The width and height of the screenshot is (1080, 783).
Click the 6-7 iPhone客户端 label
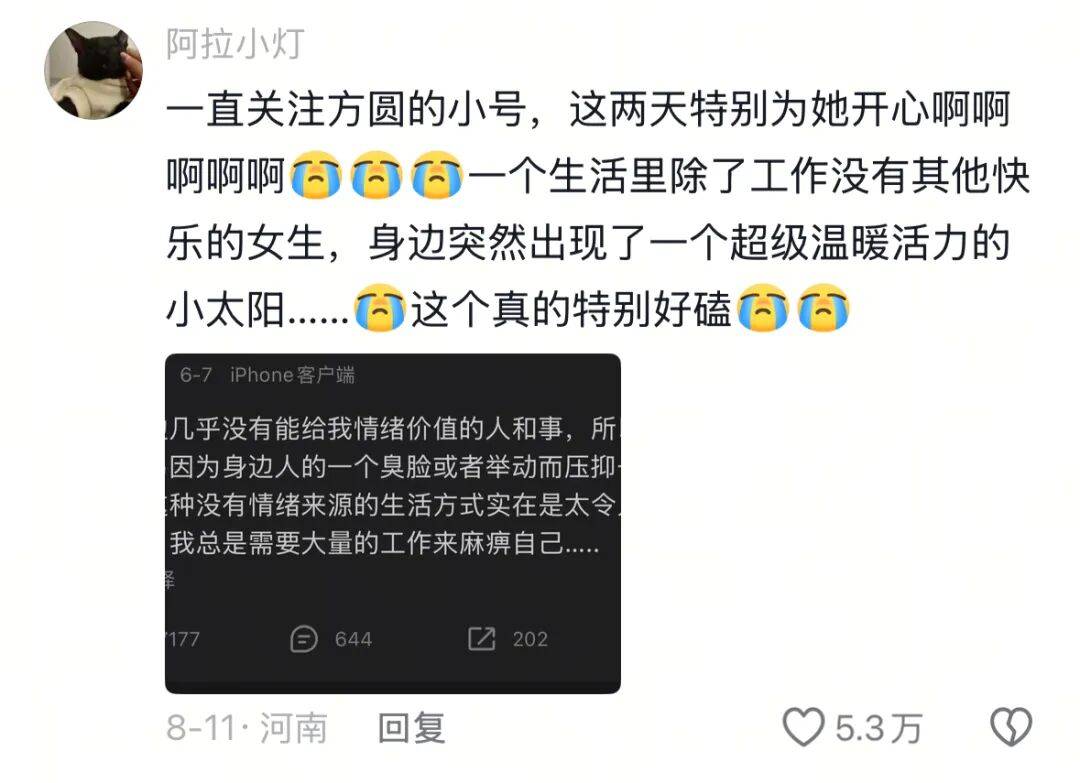pos(267,375)
